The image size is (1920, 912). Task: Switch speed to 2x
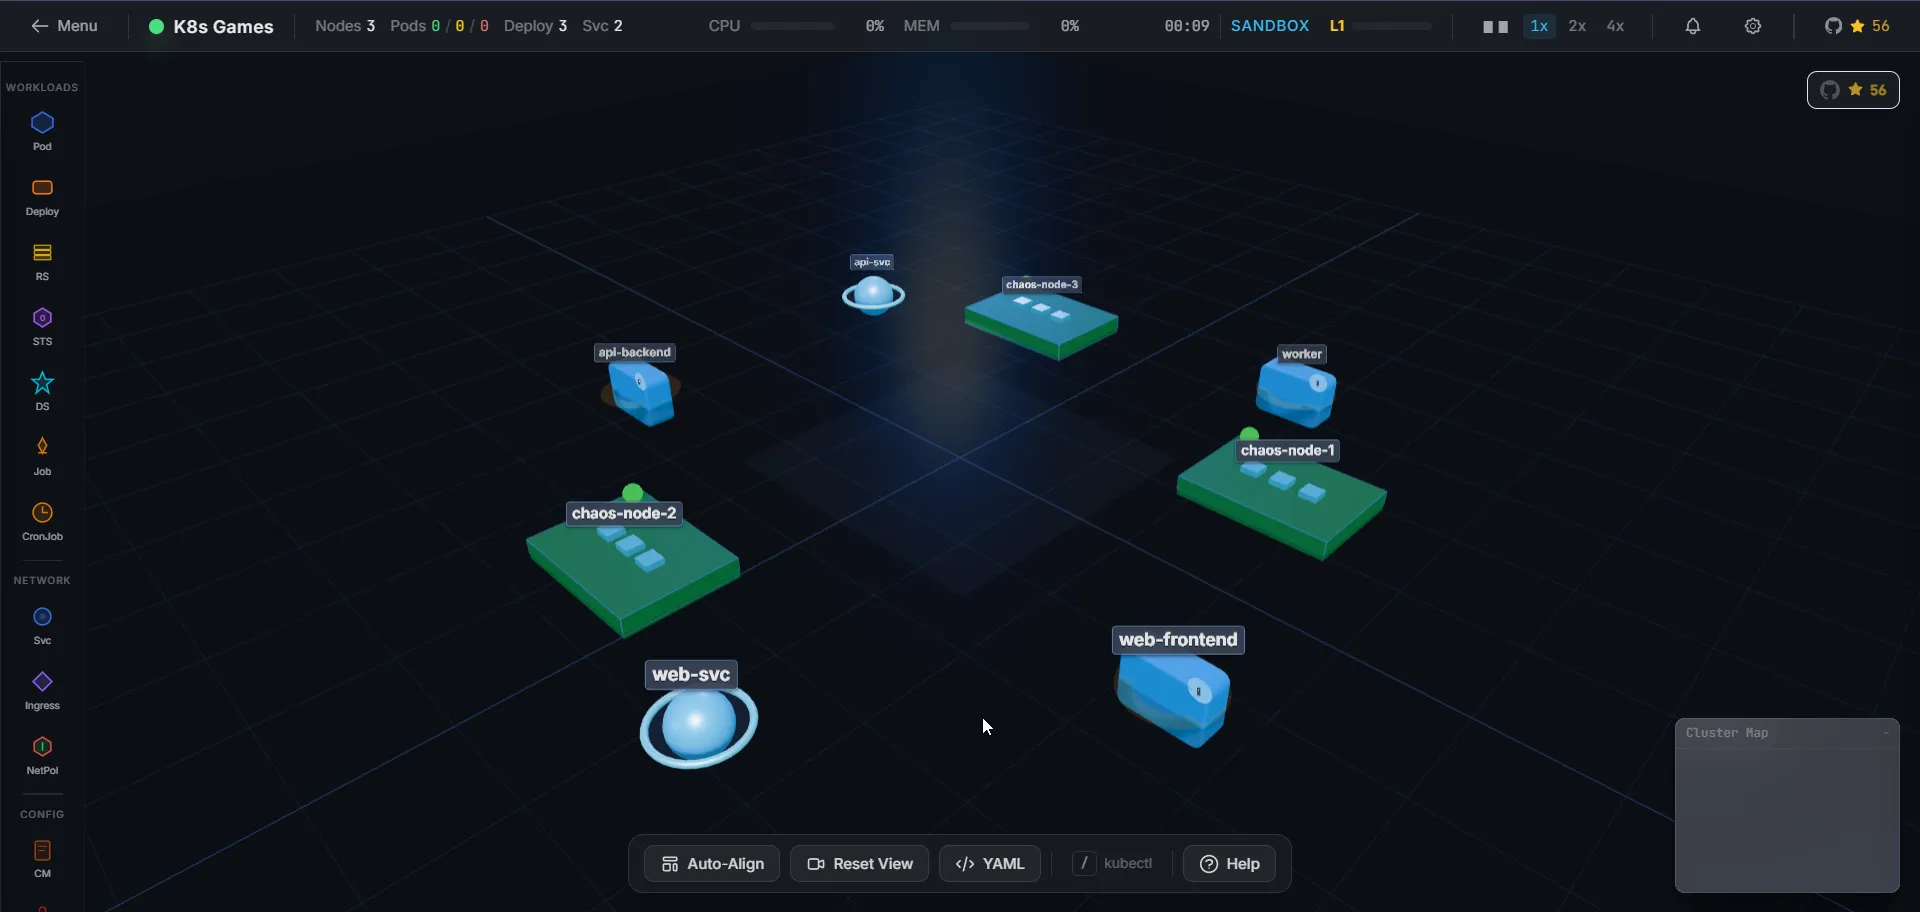point(1578,26)
